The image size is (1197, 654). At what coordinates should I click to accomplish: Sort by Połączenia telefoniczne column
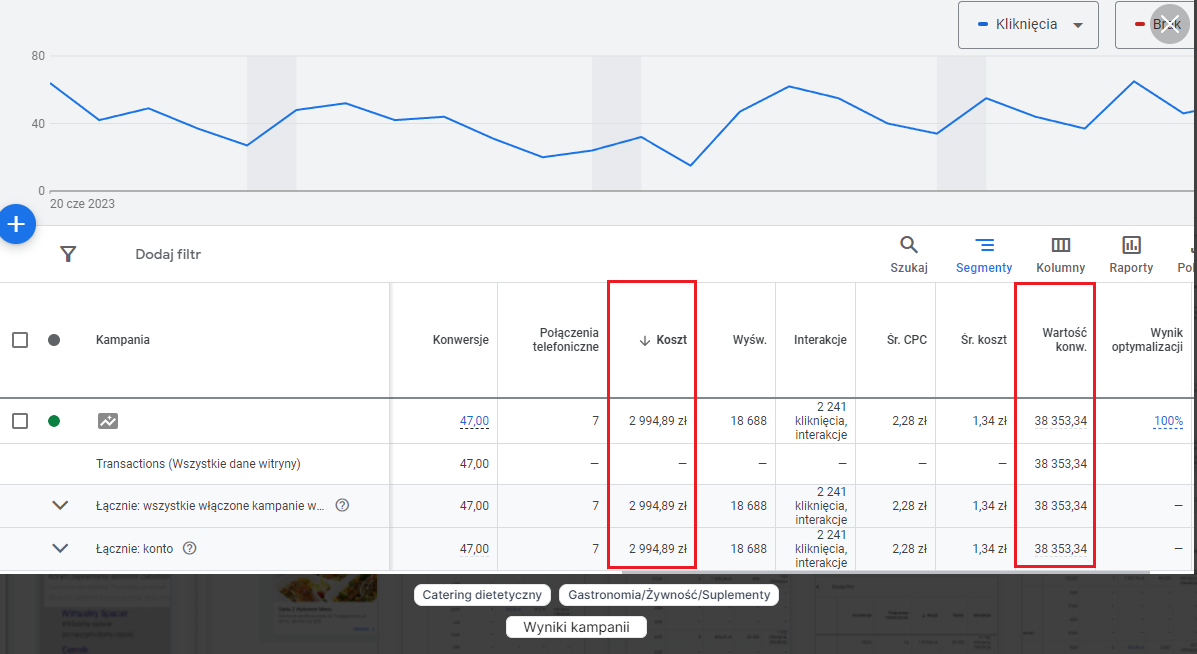(x=566, y=340)
